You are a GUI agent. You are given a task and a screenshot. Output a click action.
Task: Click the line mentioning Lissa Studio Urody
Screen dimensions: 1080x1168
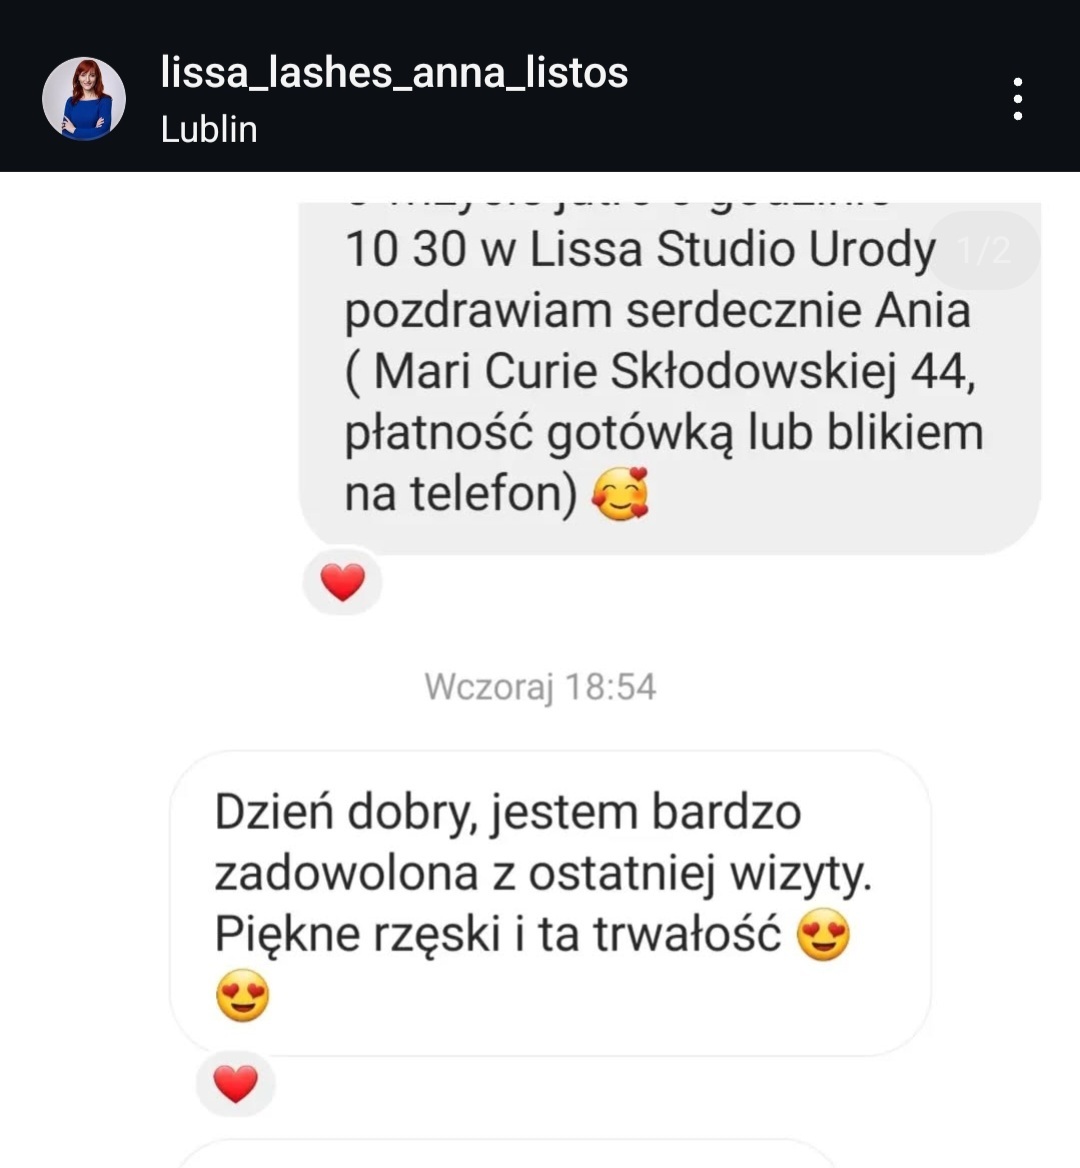640,249
